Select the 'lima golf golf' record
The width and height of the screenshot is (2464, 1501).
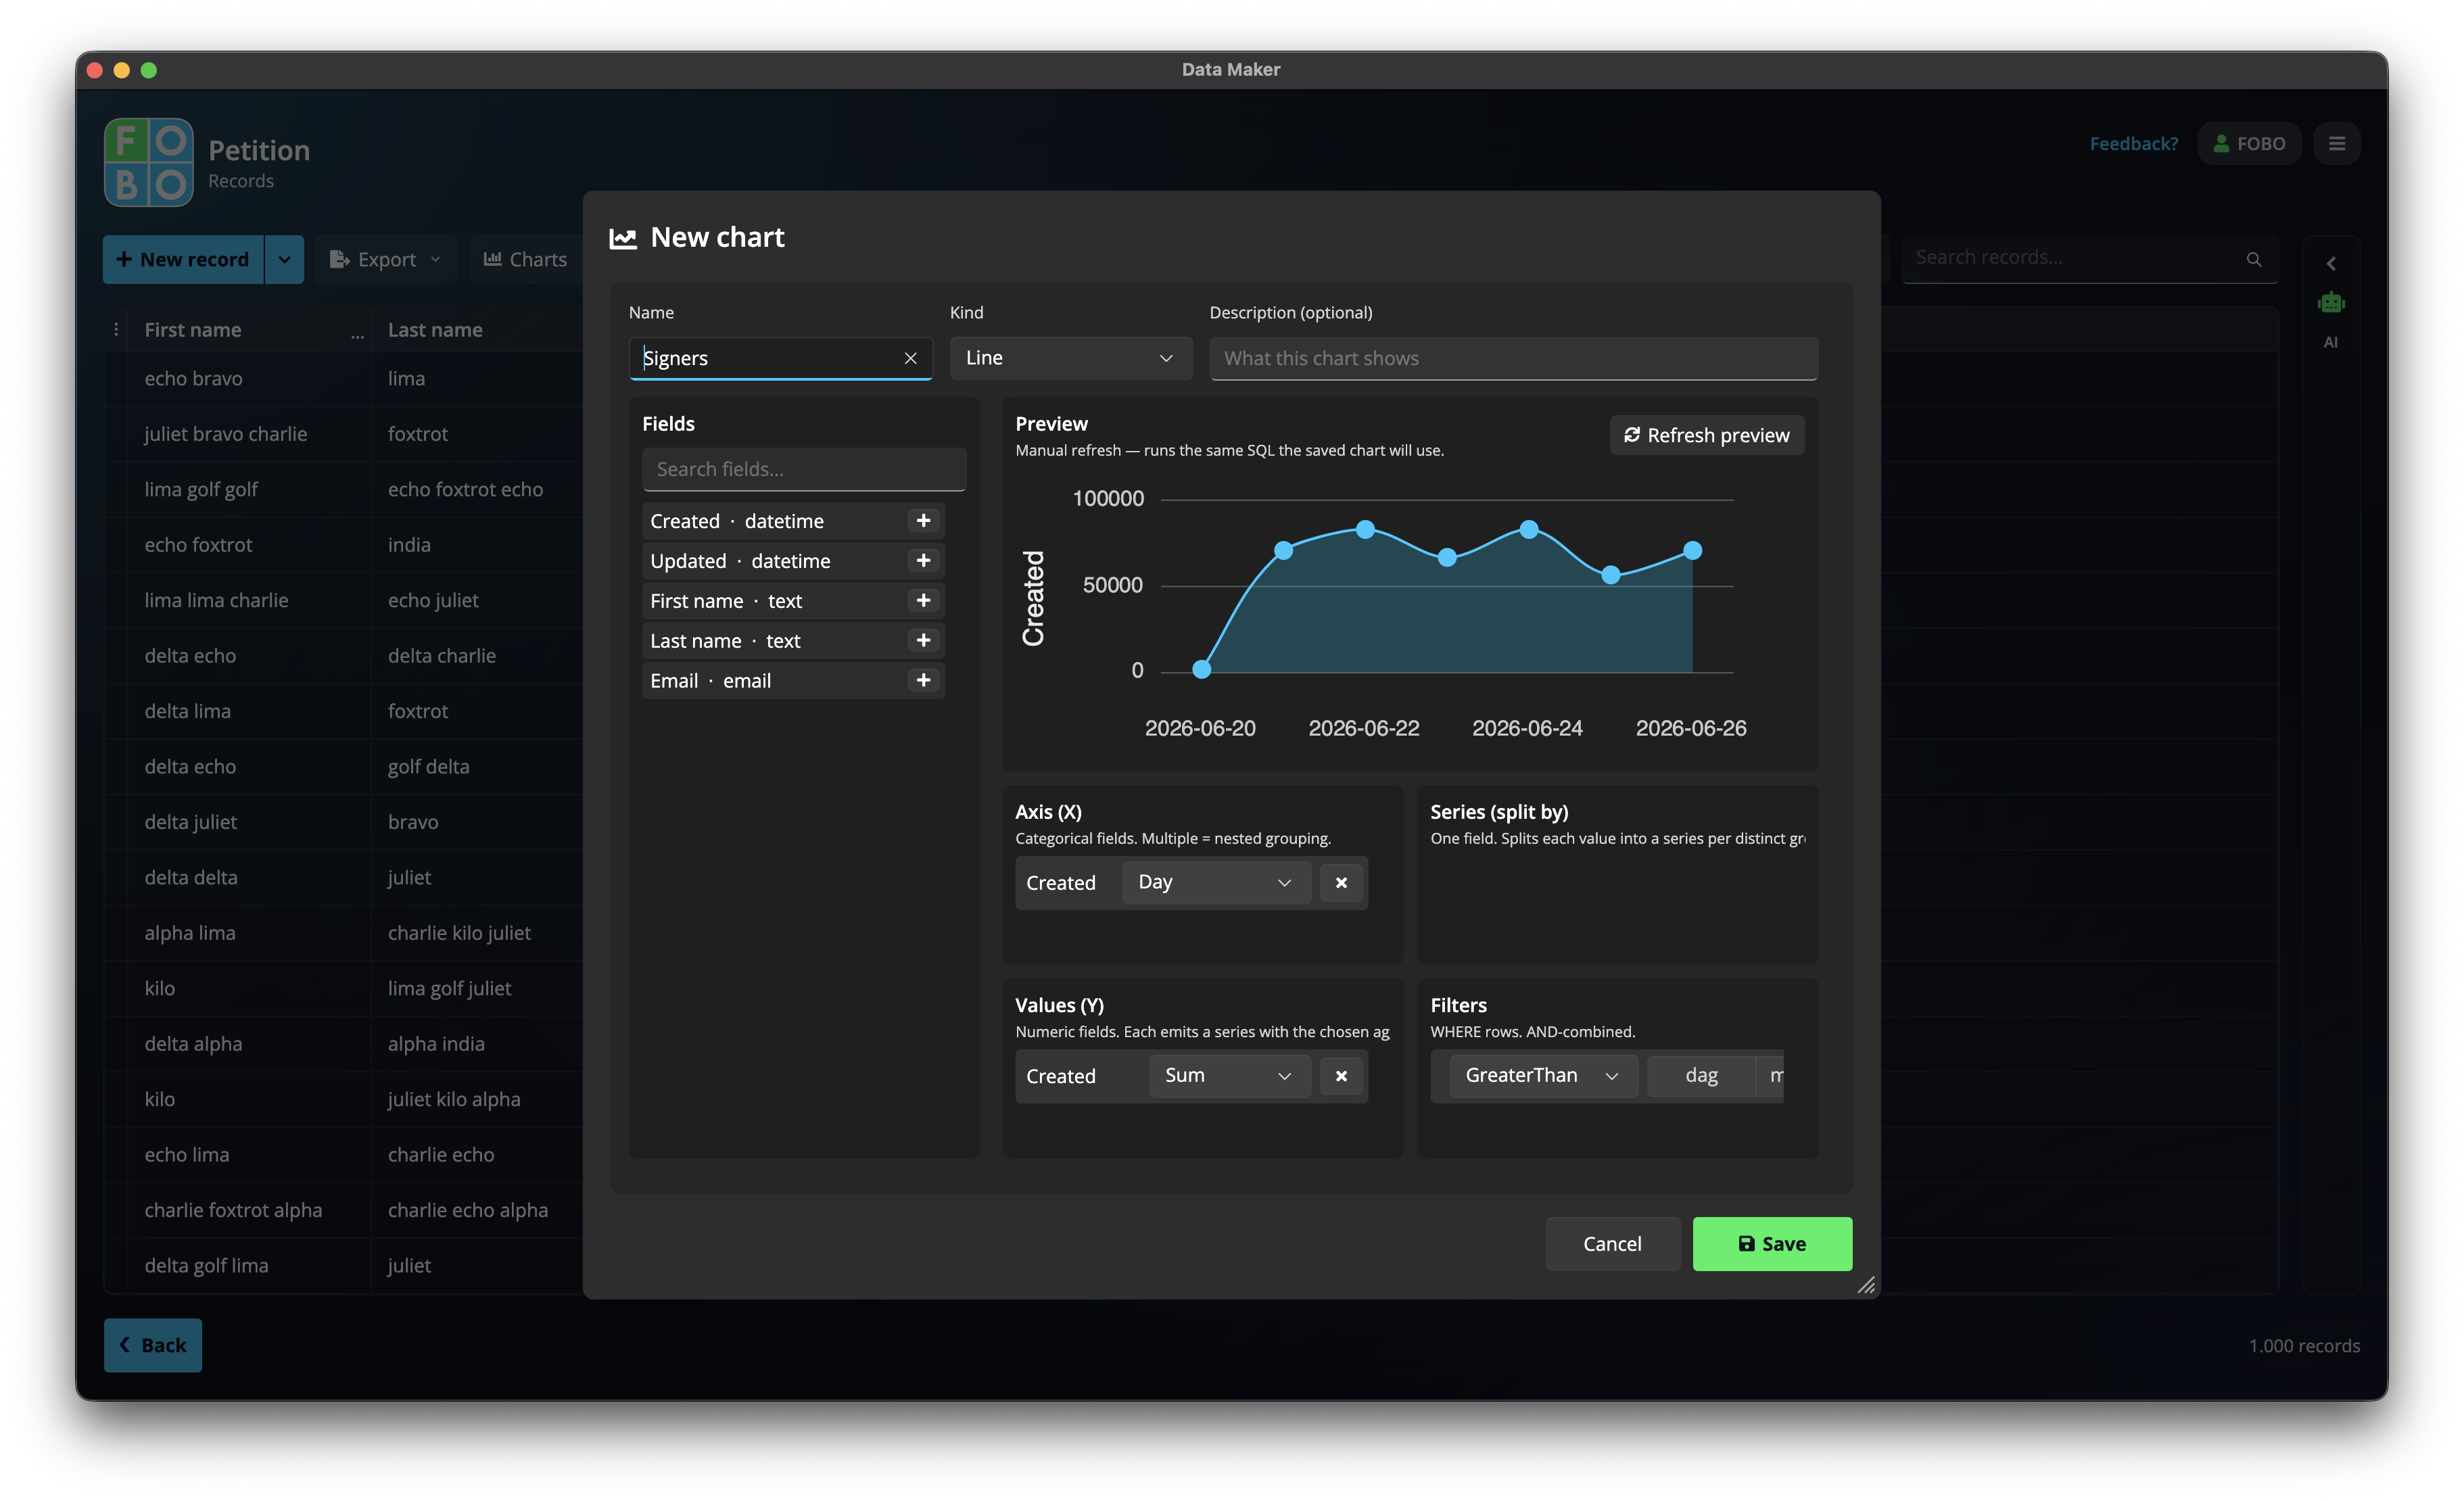click(201, 490)
